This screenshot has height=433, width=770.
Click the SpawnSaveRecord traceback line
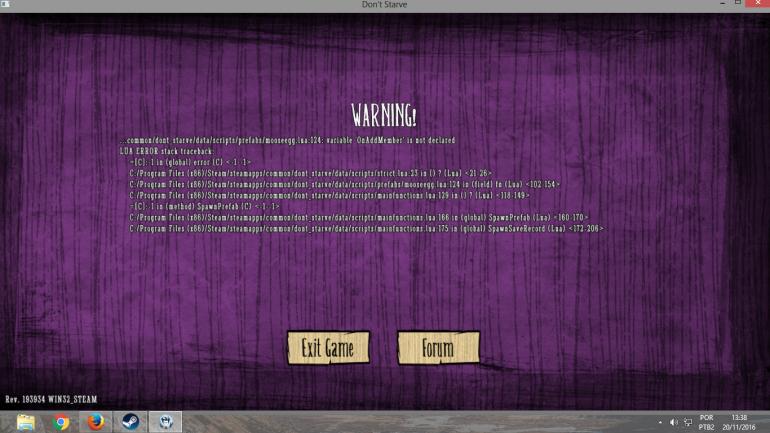pyautogui.click(x=366, y=229)
